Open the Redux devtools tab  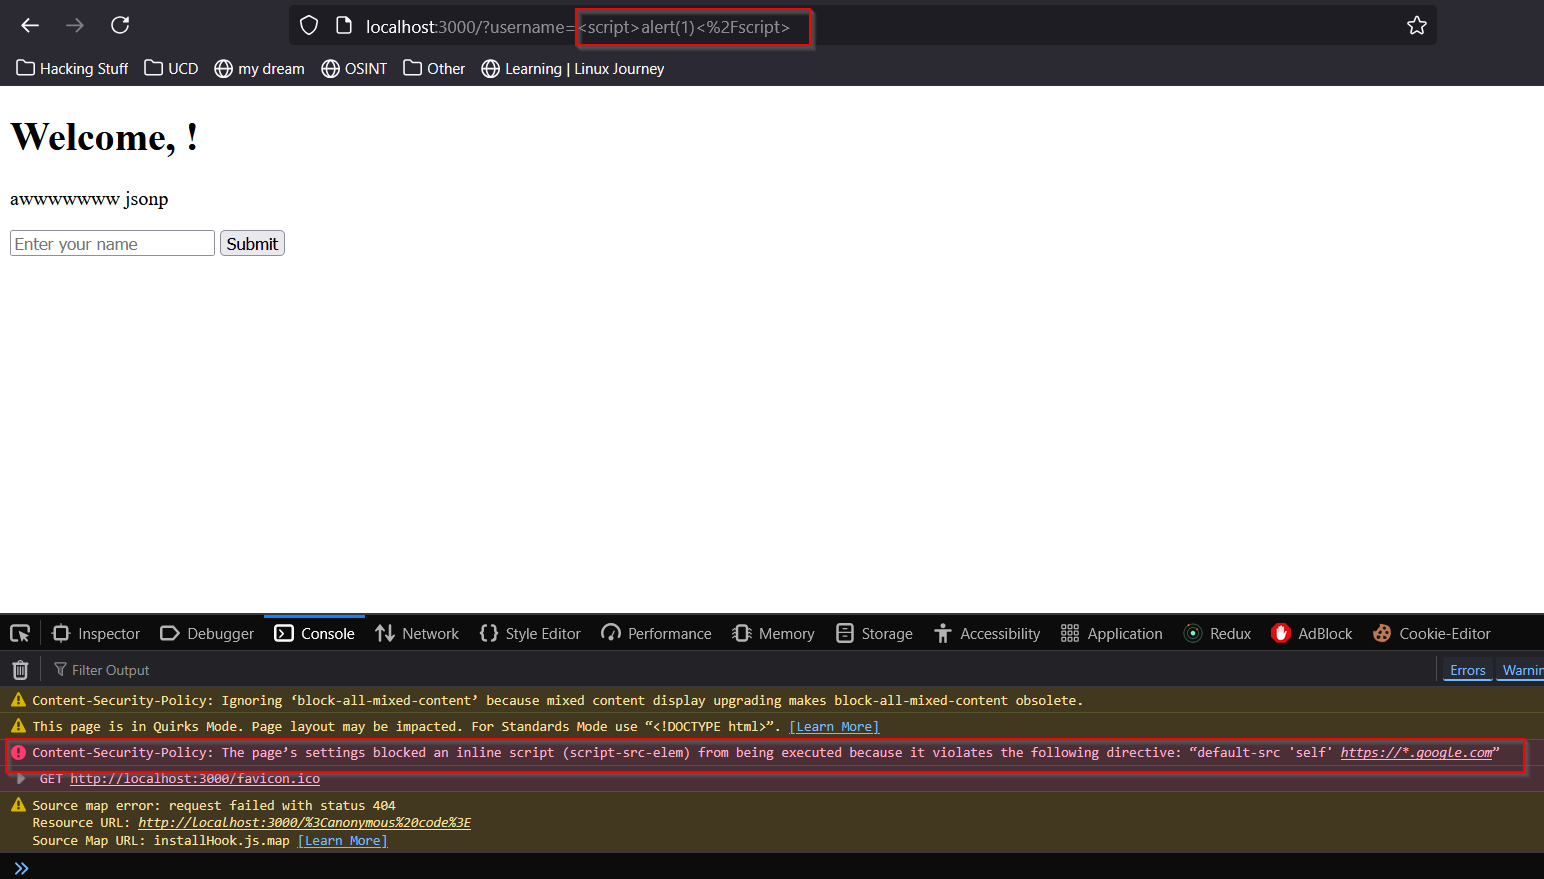(x=1217, y=633)
